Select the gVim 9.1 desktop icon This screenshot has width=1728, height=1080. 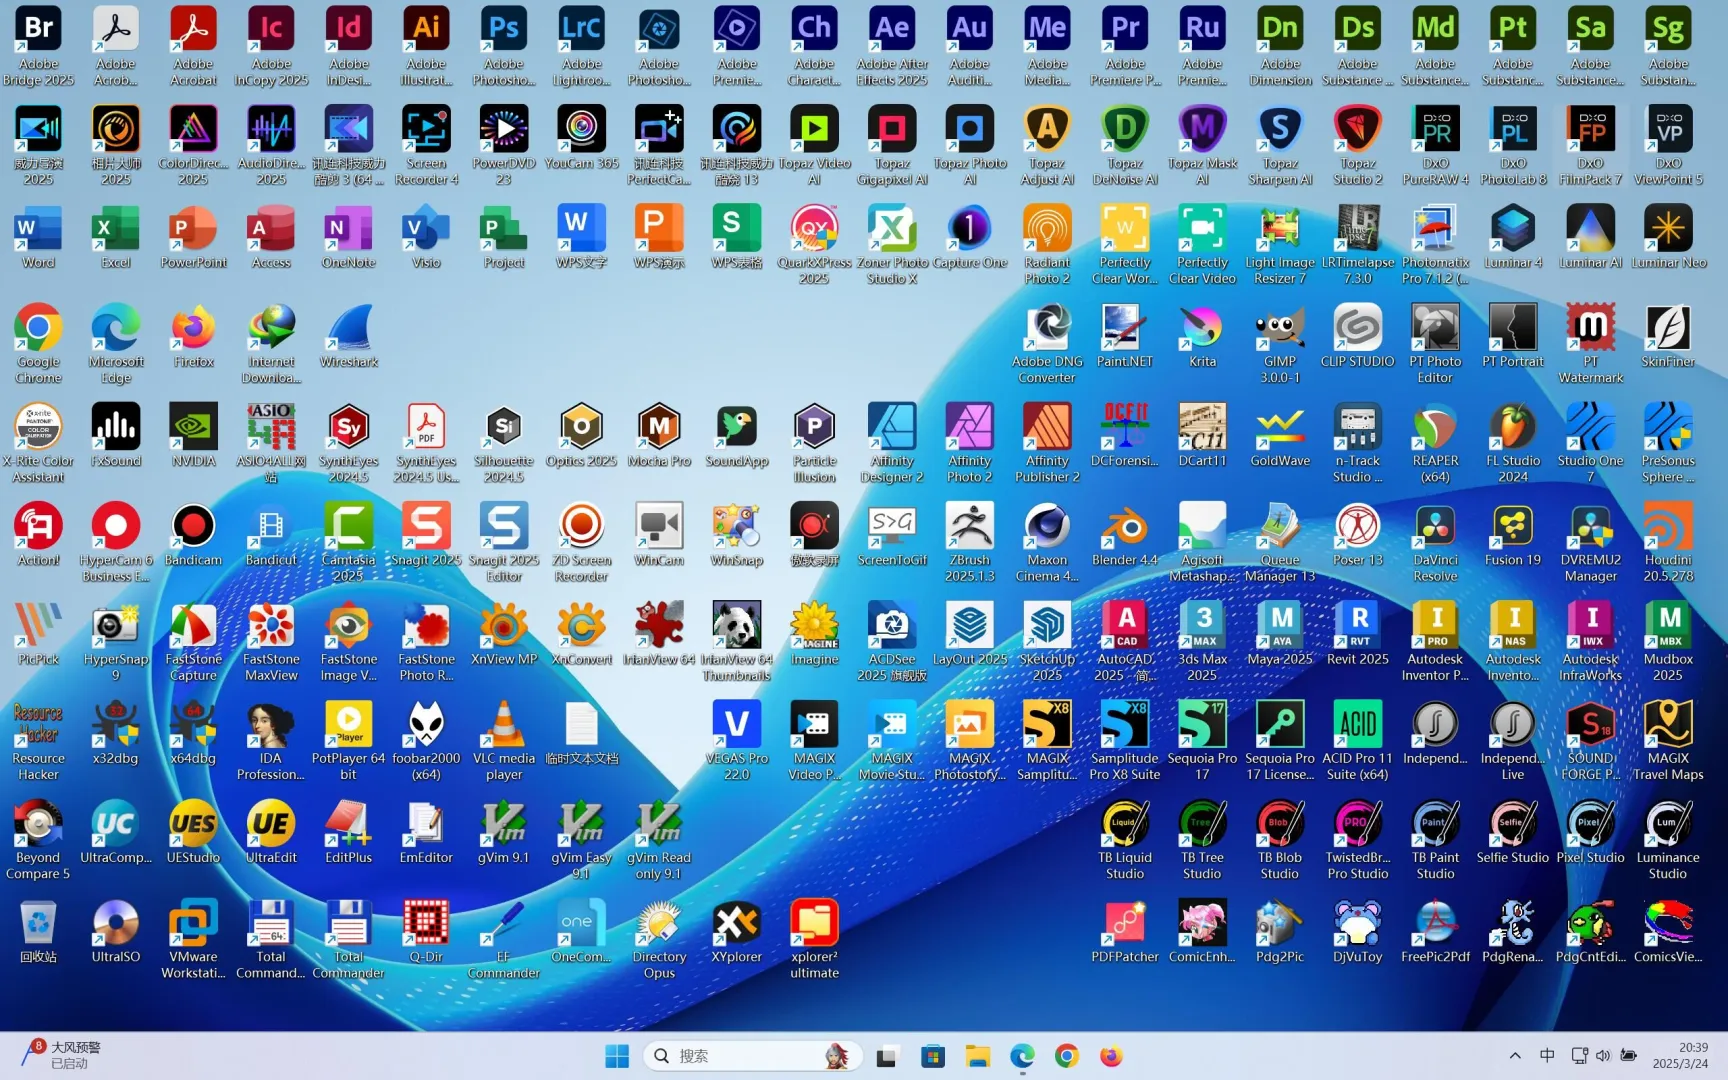pyautogui.click(x=504, y=831)
